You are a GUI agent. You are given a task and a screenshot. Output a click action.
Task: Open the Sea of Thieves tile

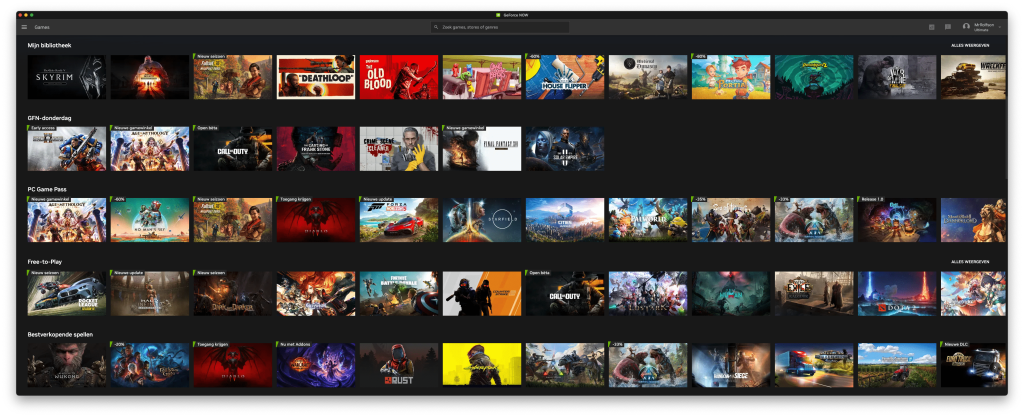731,221
